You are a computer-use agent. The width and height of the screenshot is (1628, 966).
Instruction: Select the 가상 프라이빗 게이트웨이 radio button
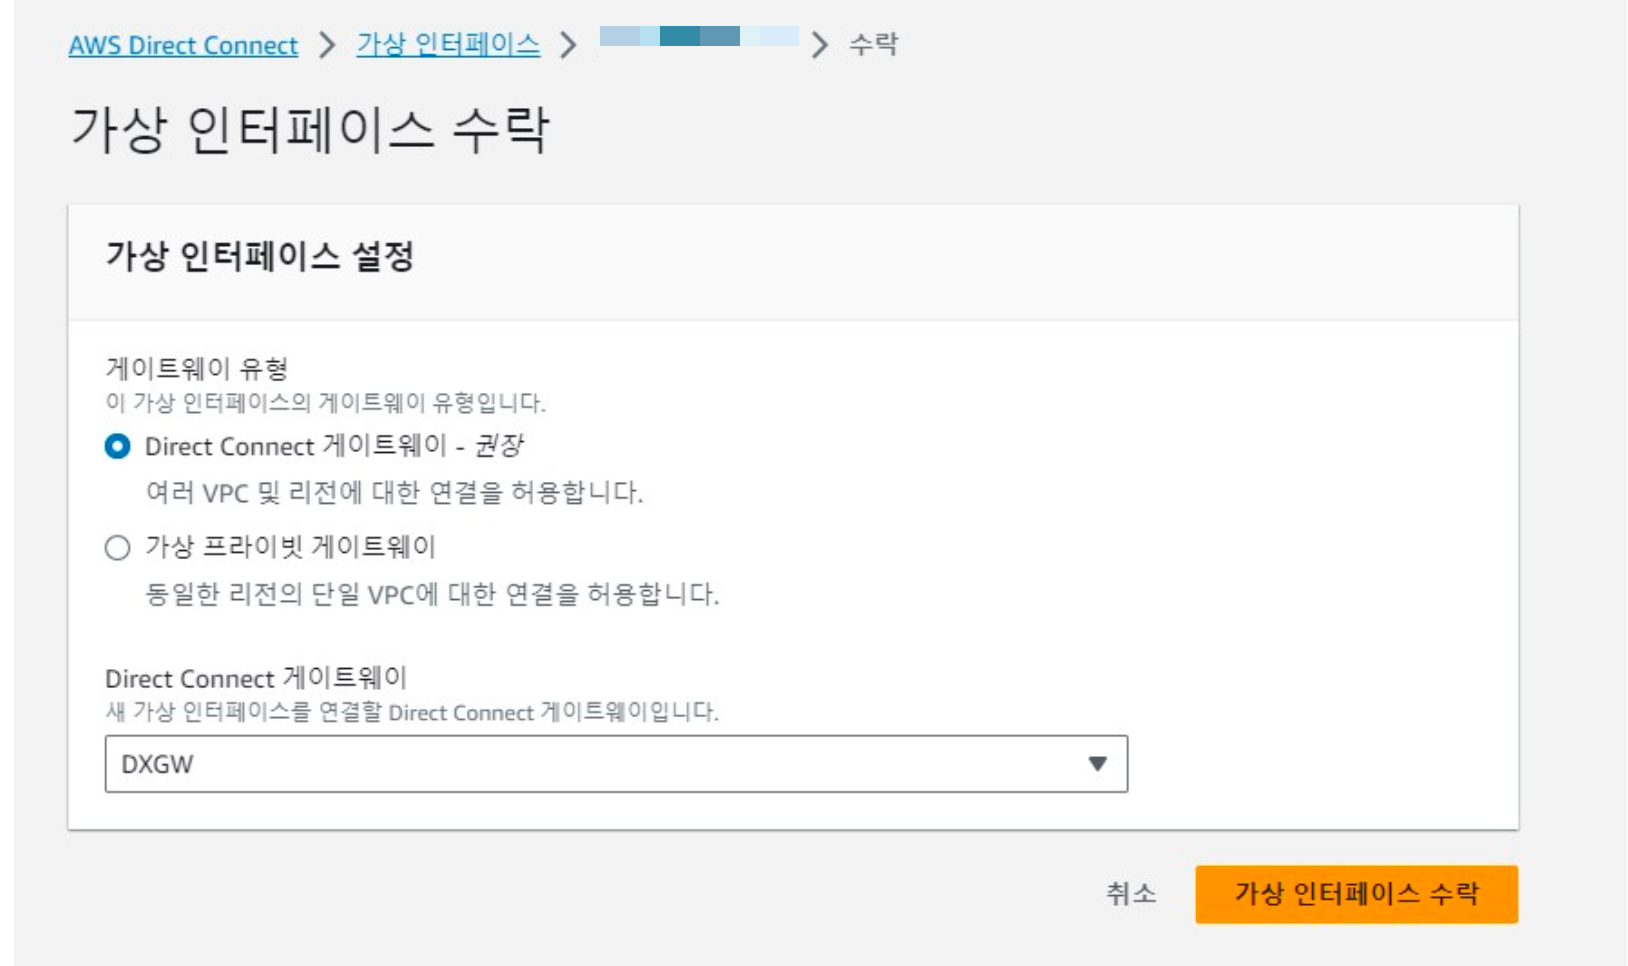[117, 548]
